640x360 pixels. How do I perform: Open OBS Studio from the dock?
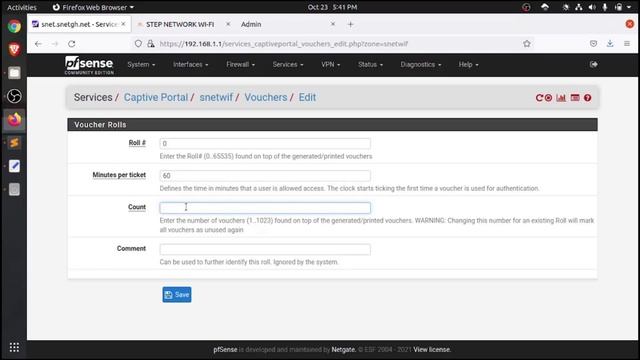coord(14,96)
